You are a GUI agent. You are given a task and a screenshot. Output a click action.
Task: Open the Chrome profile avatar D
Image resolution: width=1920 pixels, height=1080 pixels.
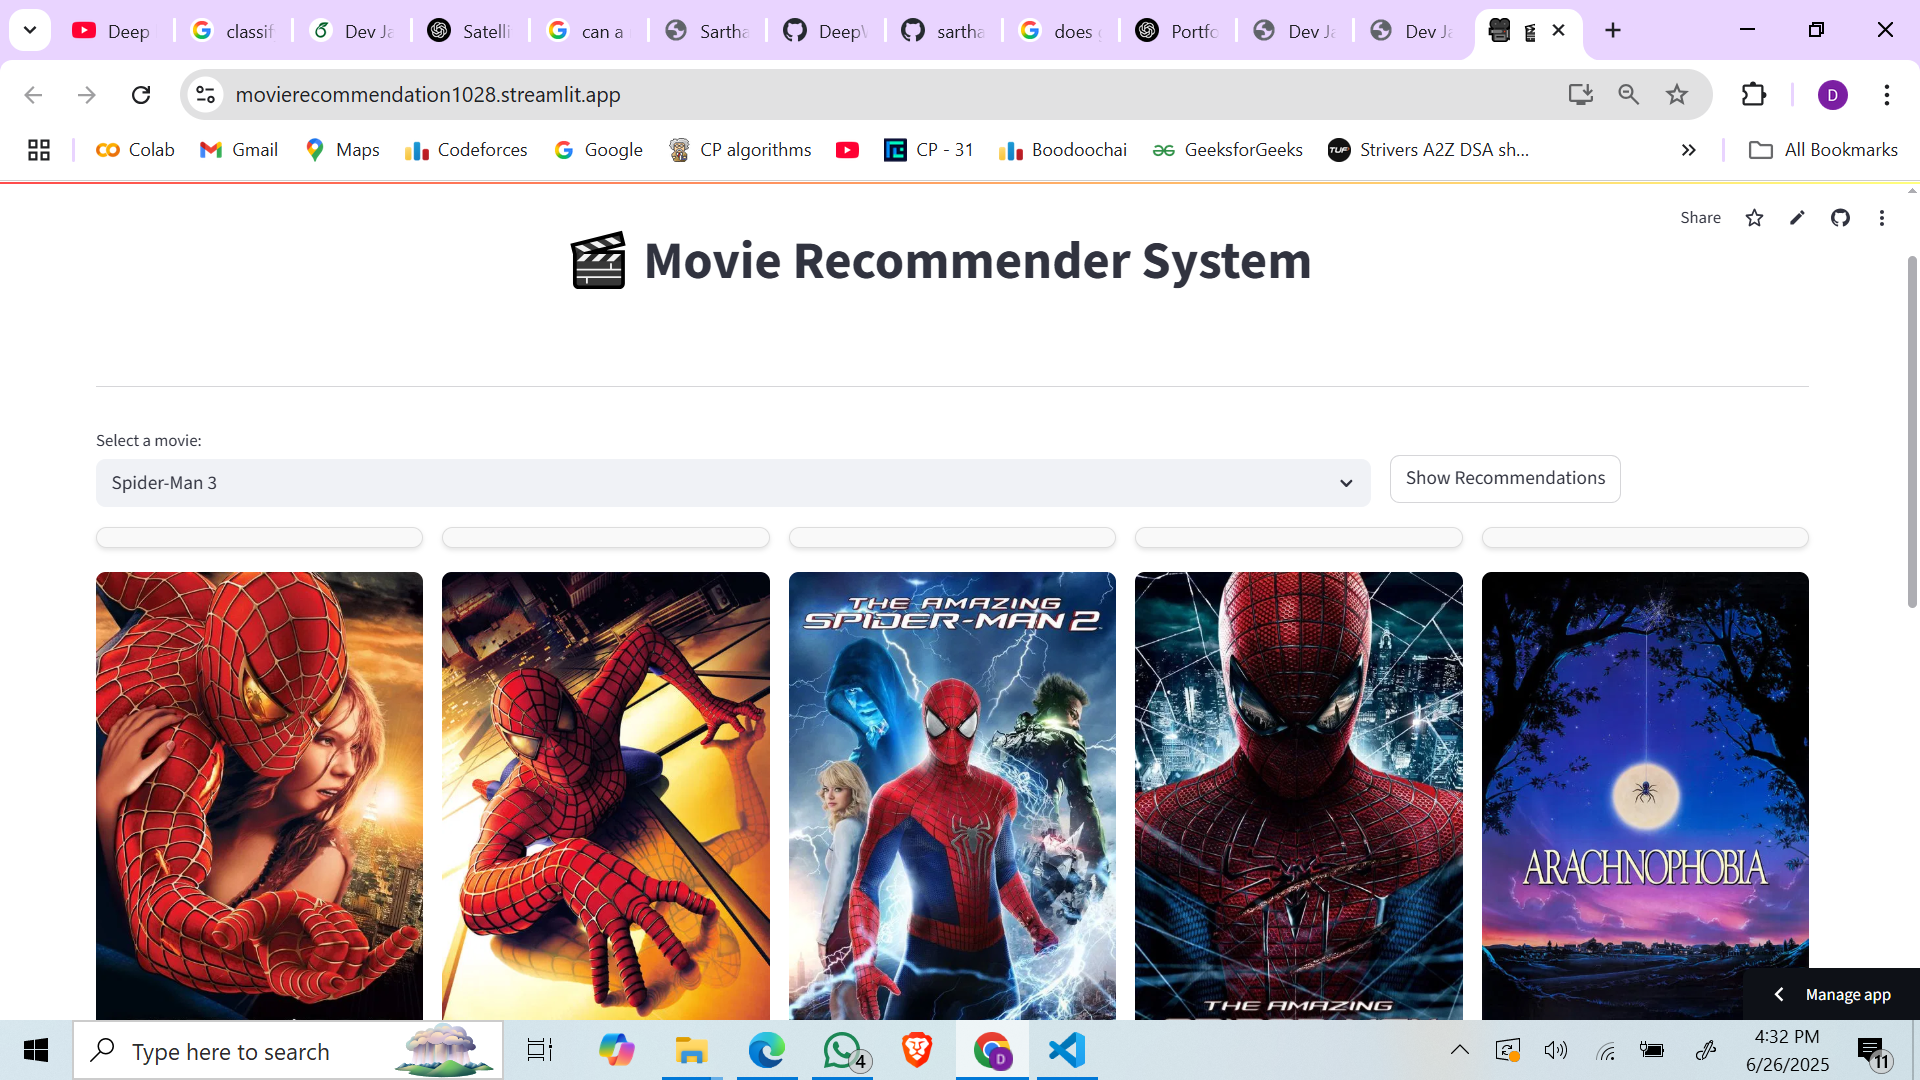tap(1833, 95)
